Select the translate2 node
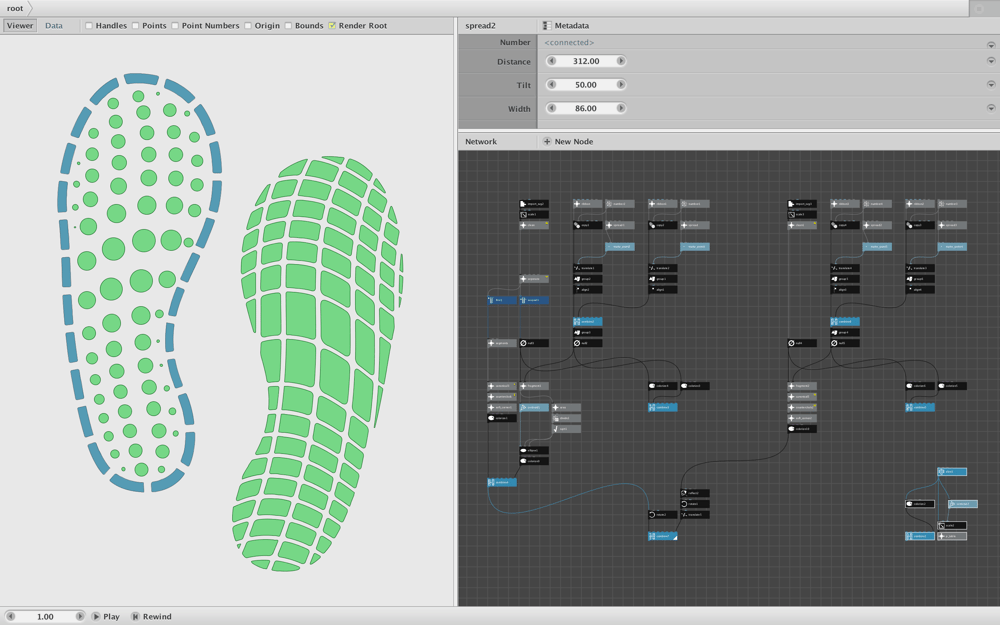 coord(663,268)
